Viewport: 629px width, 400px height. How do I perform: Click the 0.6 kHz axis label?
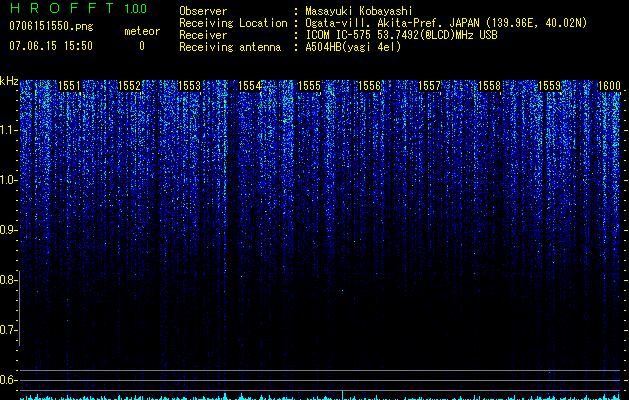click(x=8, y=380)
